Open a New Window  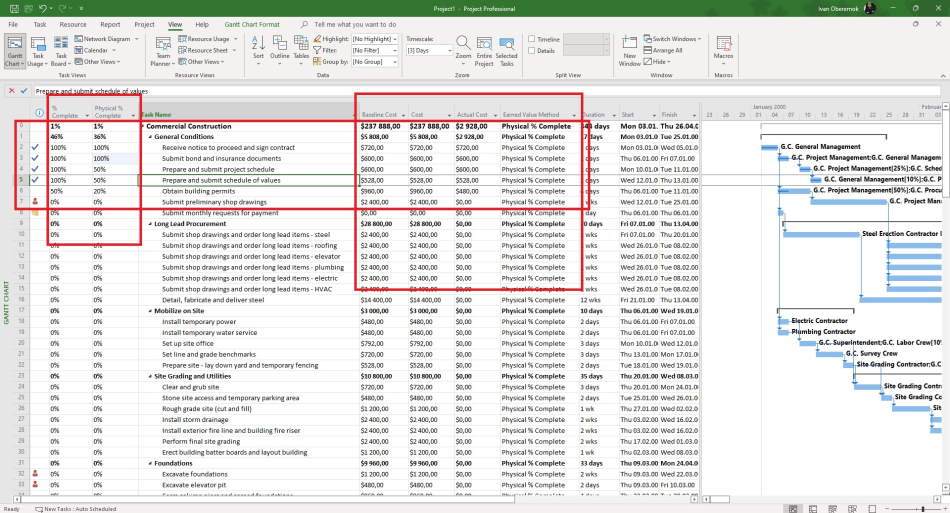[x=629, y=51]
